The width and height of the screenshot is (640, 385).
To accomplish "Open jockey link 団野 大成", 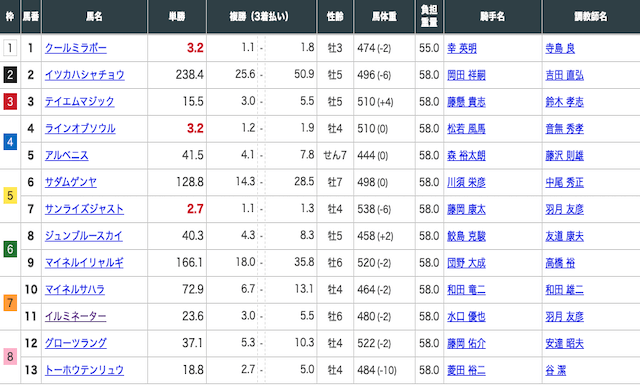I will pyautogui.click(x=466, y=263).
